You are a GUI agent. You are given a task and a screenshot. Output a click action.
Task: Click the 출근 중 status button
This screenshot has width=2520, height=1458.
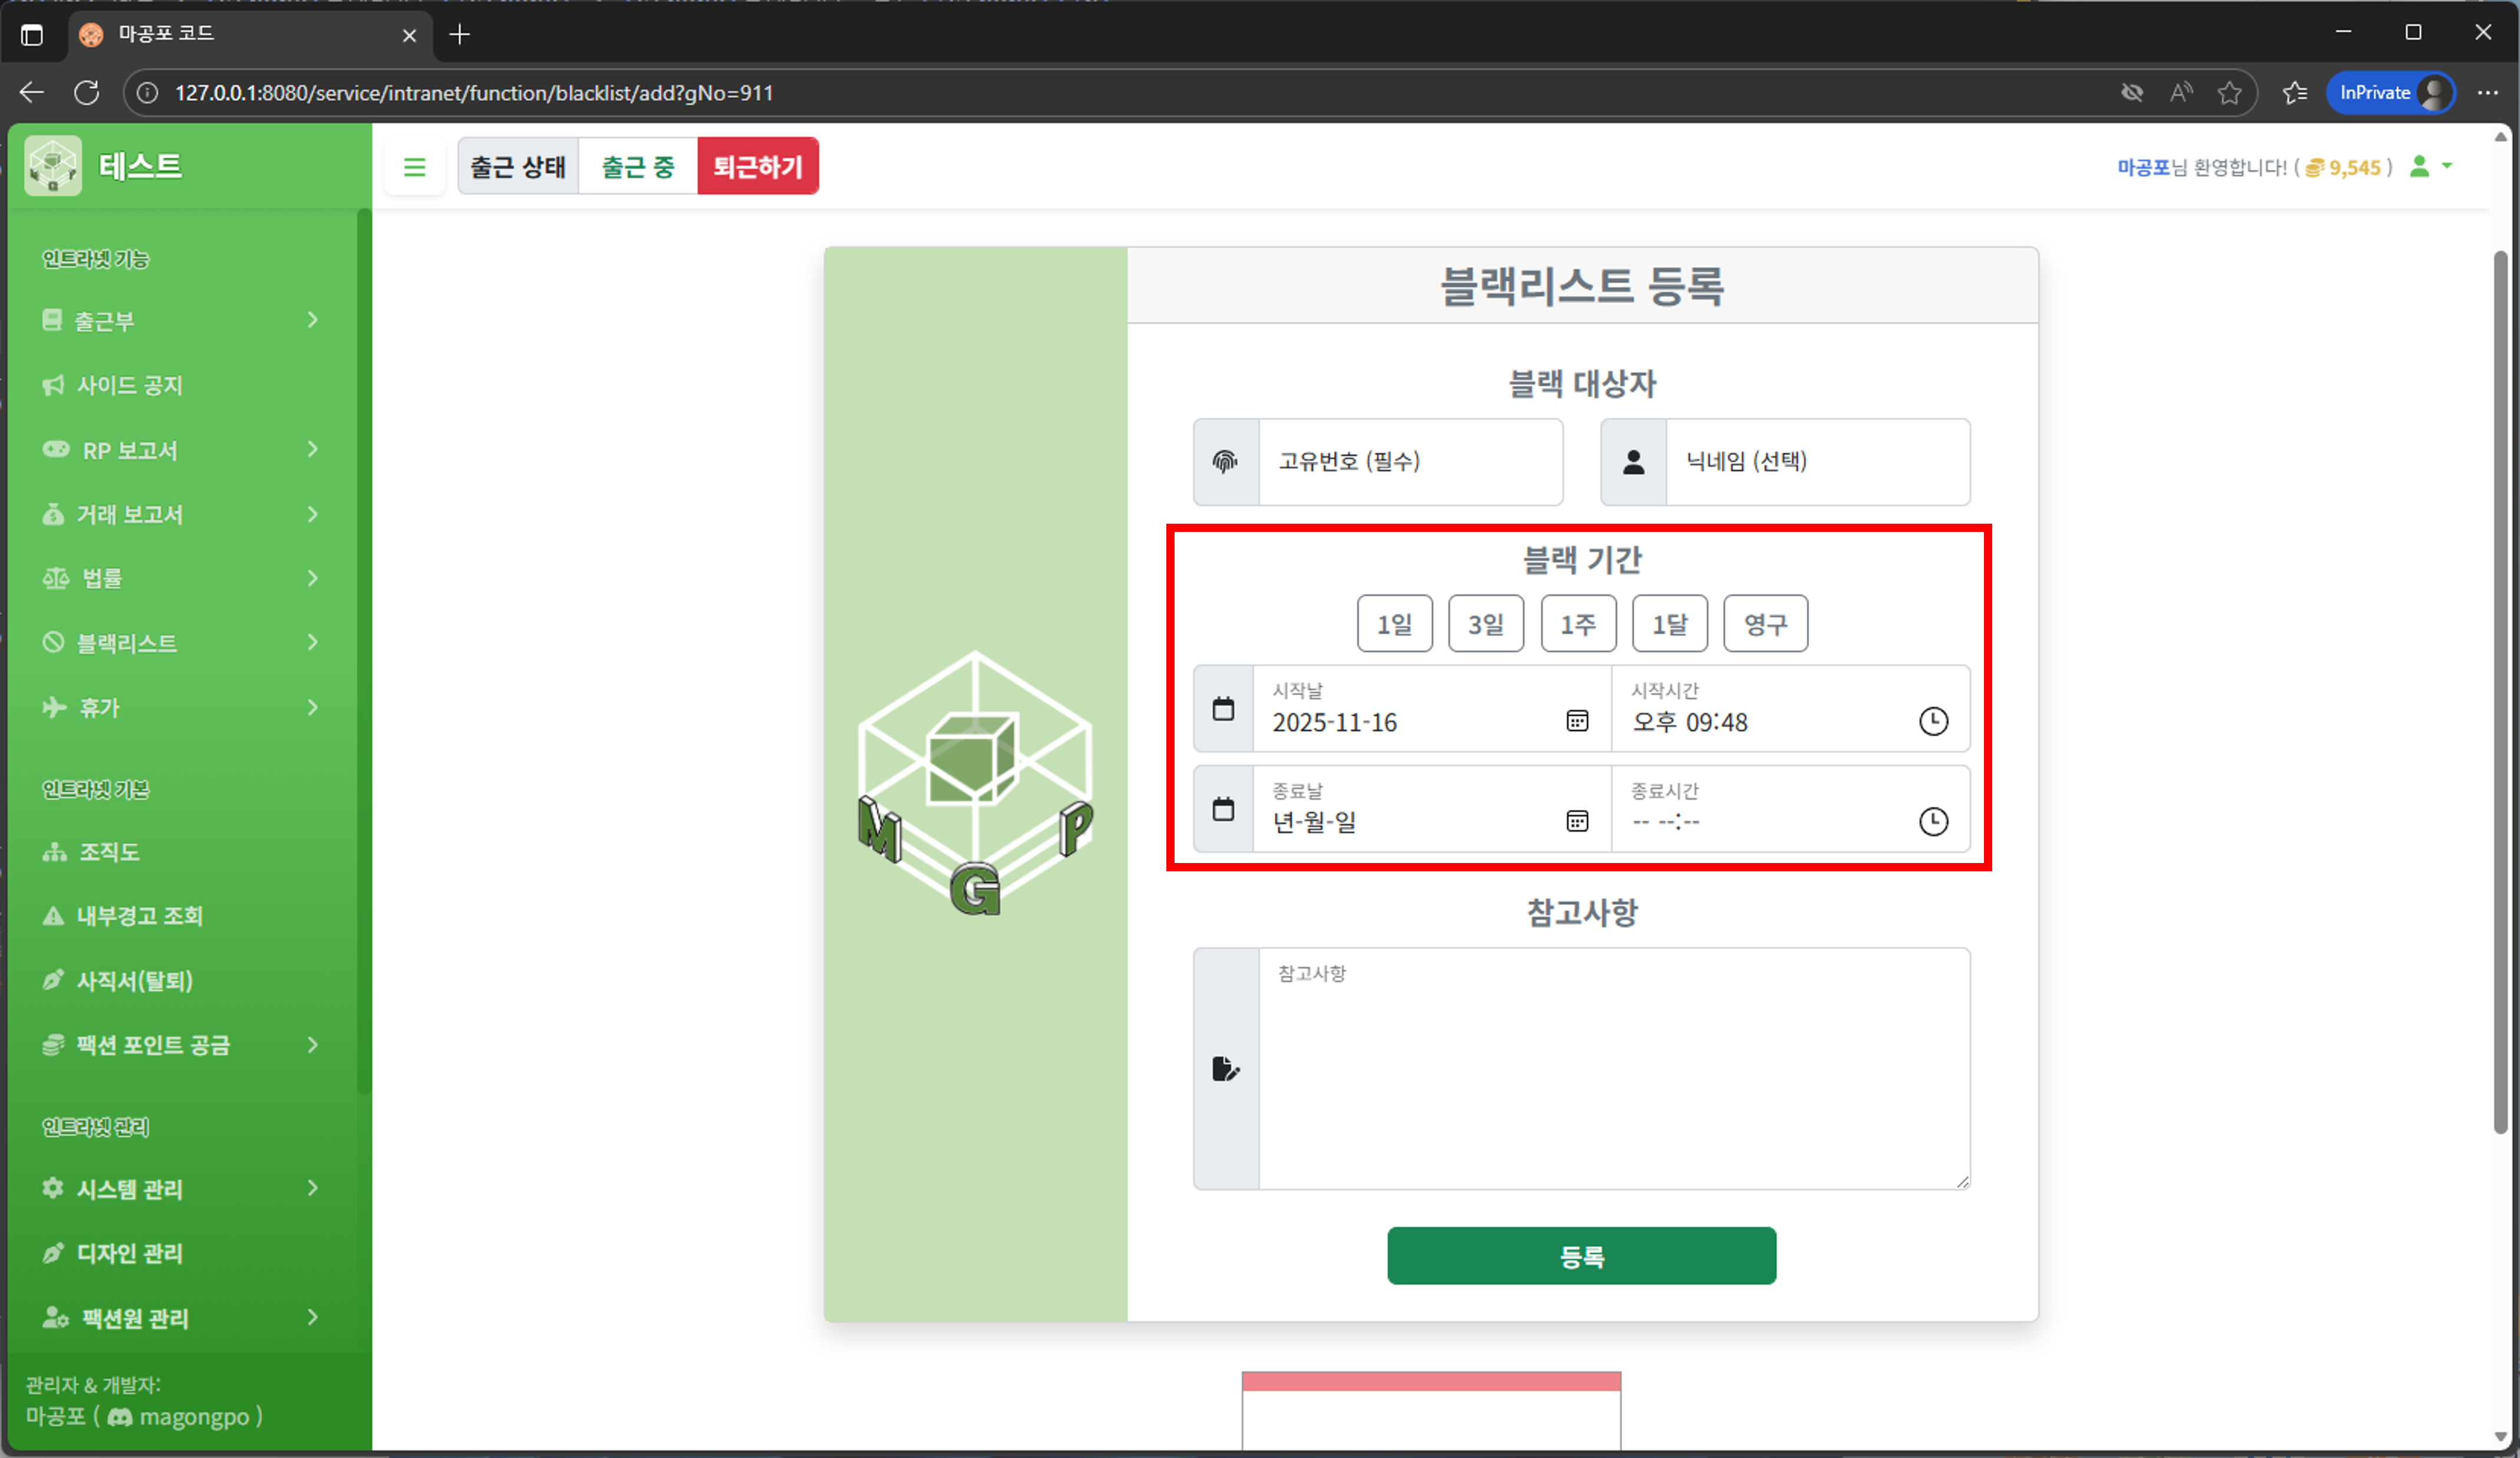[x=638, y=167]
